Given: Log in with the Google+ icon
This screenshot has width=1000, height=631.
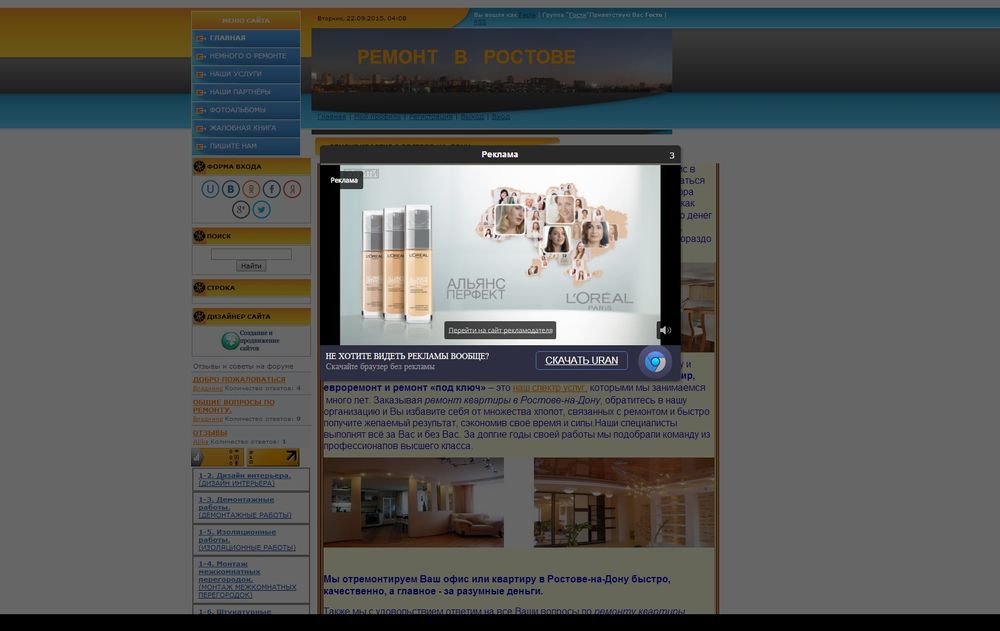Looking at the screenshot, I should (x=241, y=209).
